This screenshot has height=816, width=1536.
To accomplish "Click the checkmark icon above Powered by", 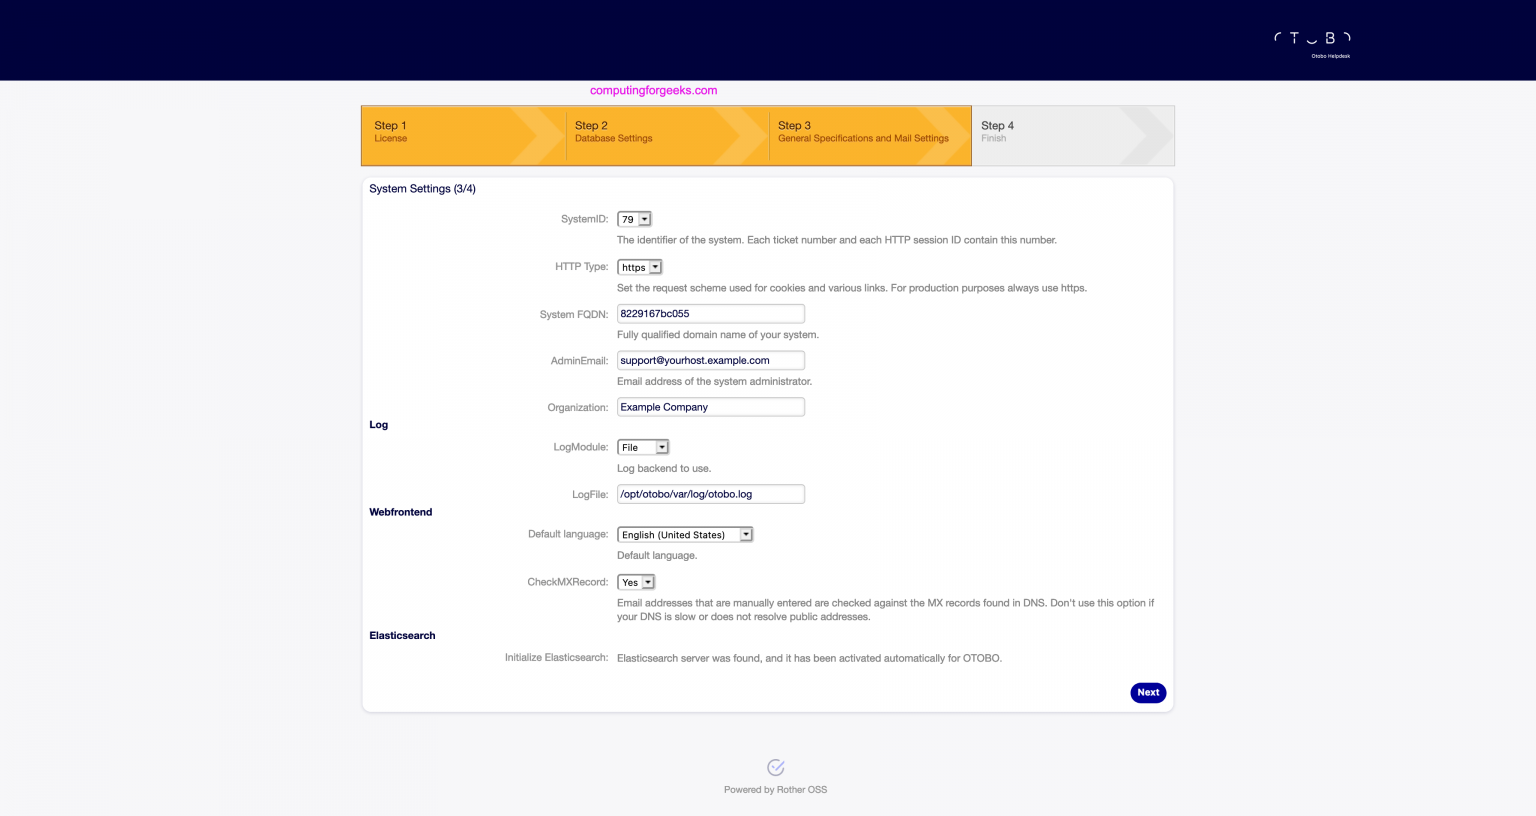I will (775, 767).
